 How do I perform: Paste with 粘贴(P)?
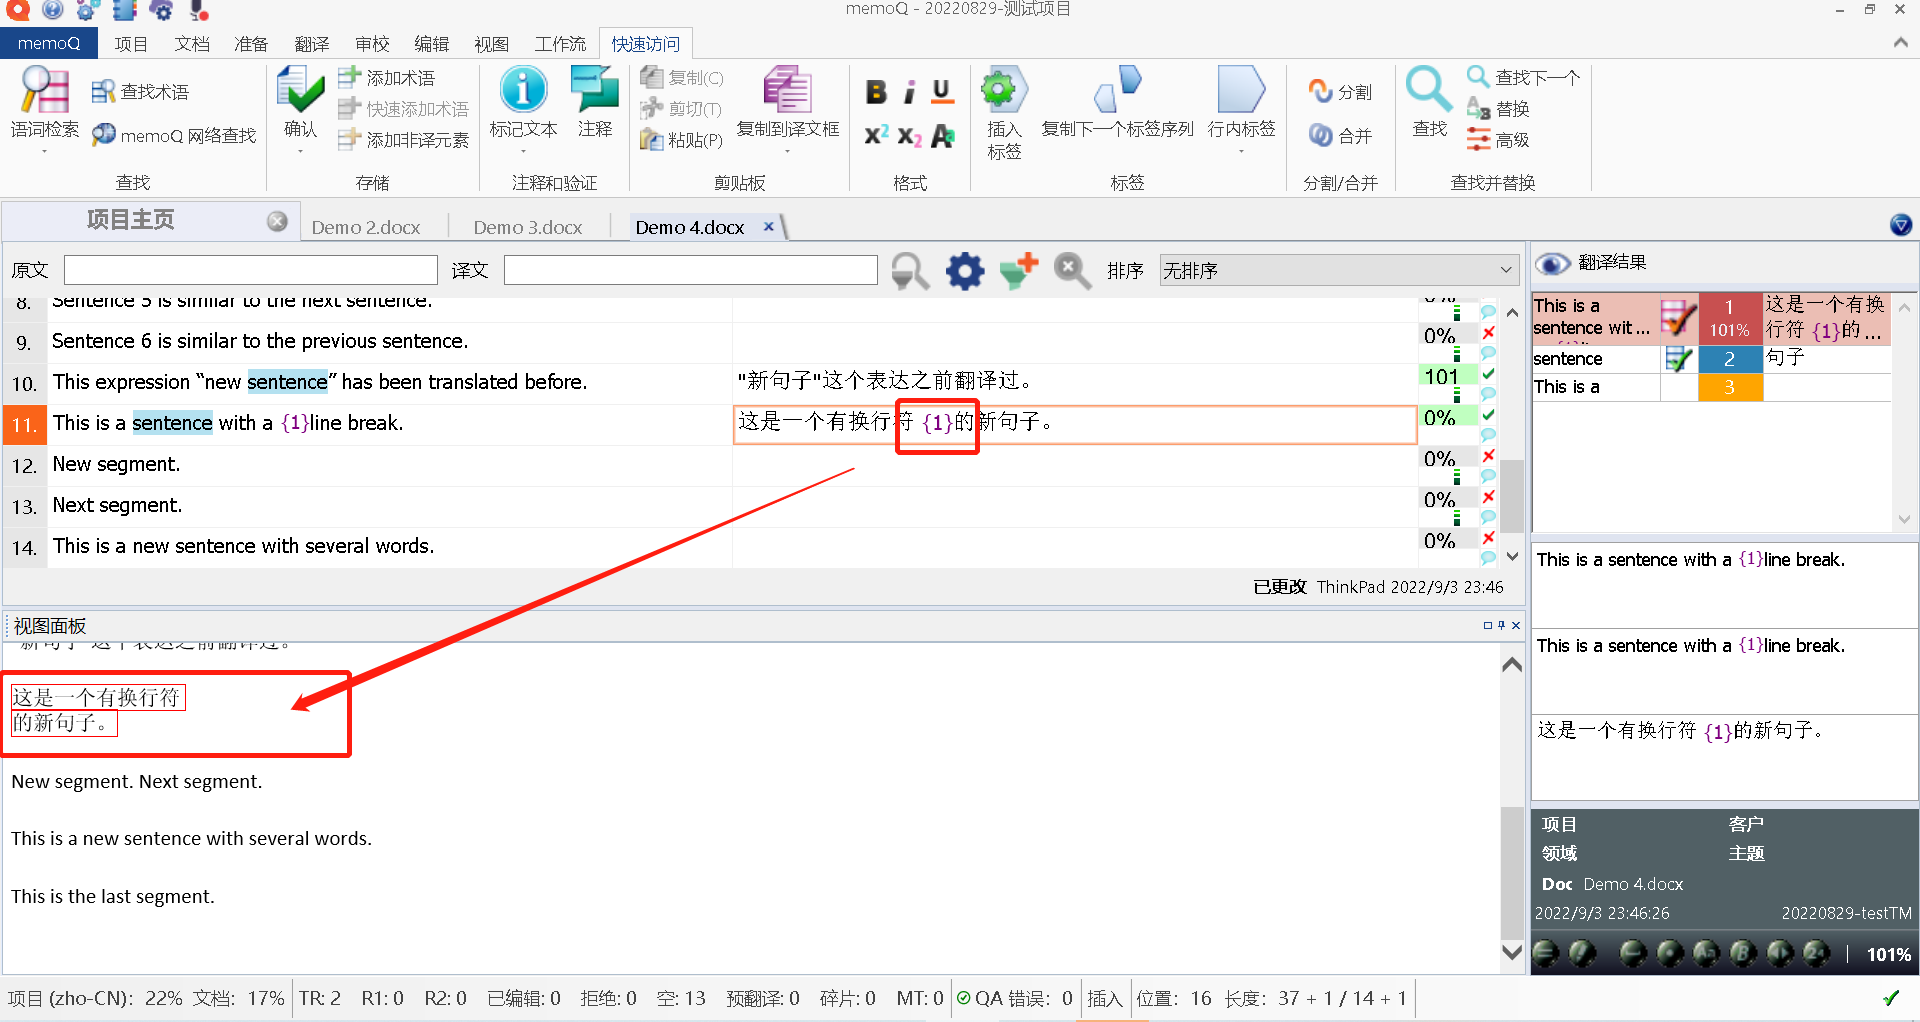pyautogui.click(x=682, y=140)
